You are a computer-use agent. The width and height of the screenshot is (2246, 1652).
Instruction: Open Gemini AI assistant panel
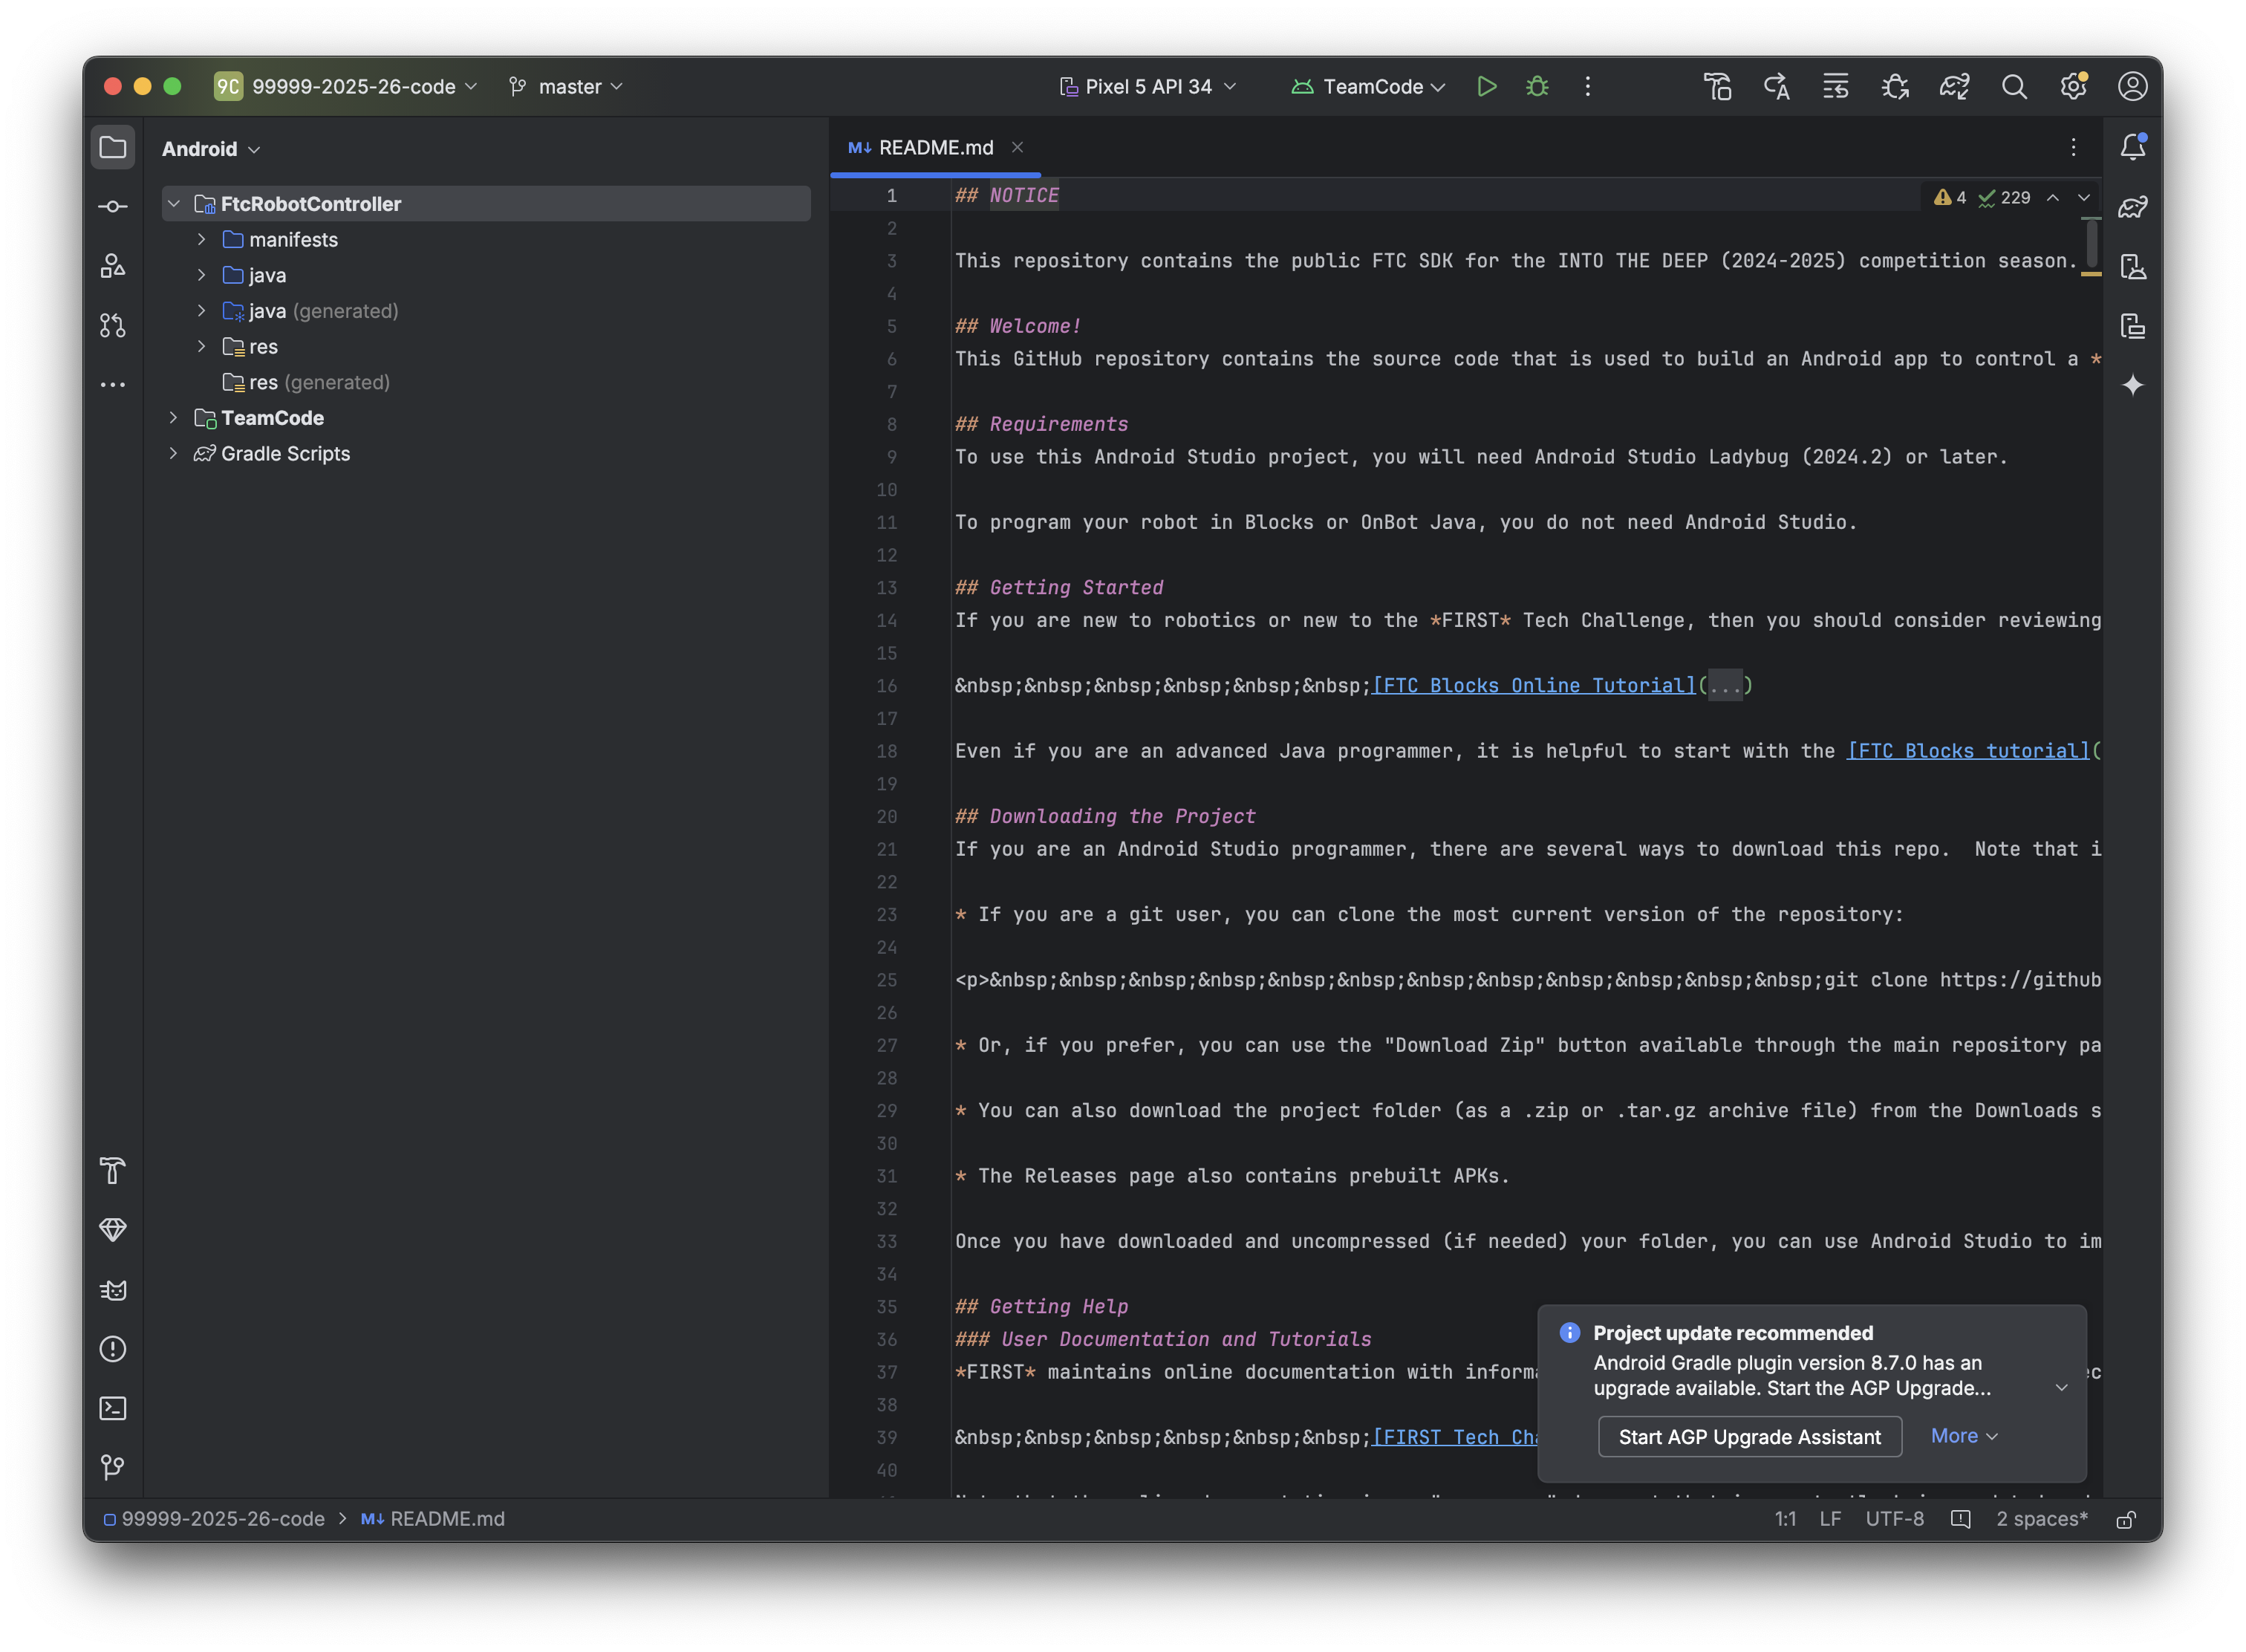tap(2132, 385)
